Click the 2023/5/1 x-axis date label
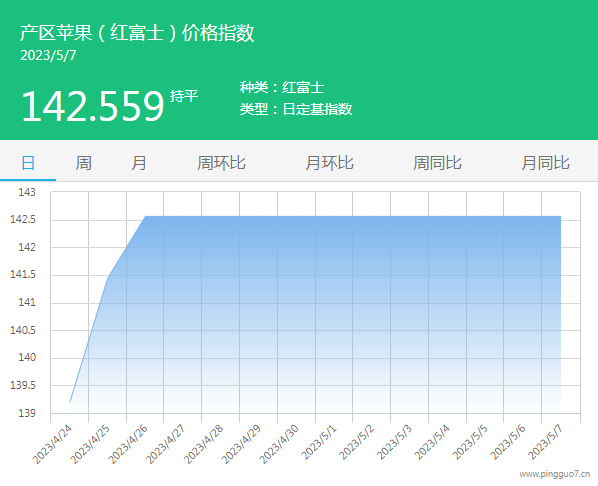 click(319, 443)
